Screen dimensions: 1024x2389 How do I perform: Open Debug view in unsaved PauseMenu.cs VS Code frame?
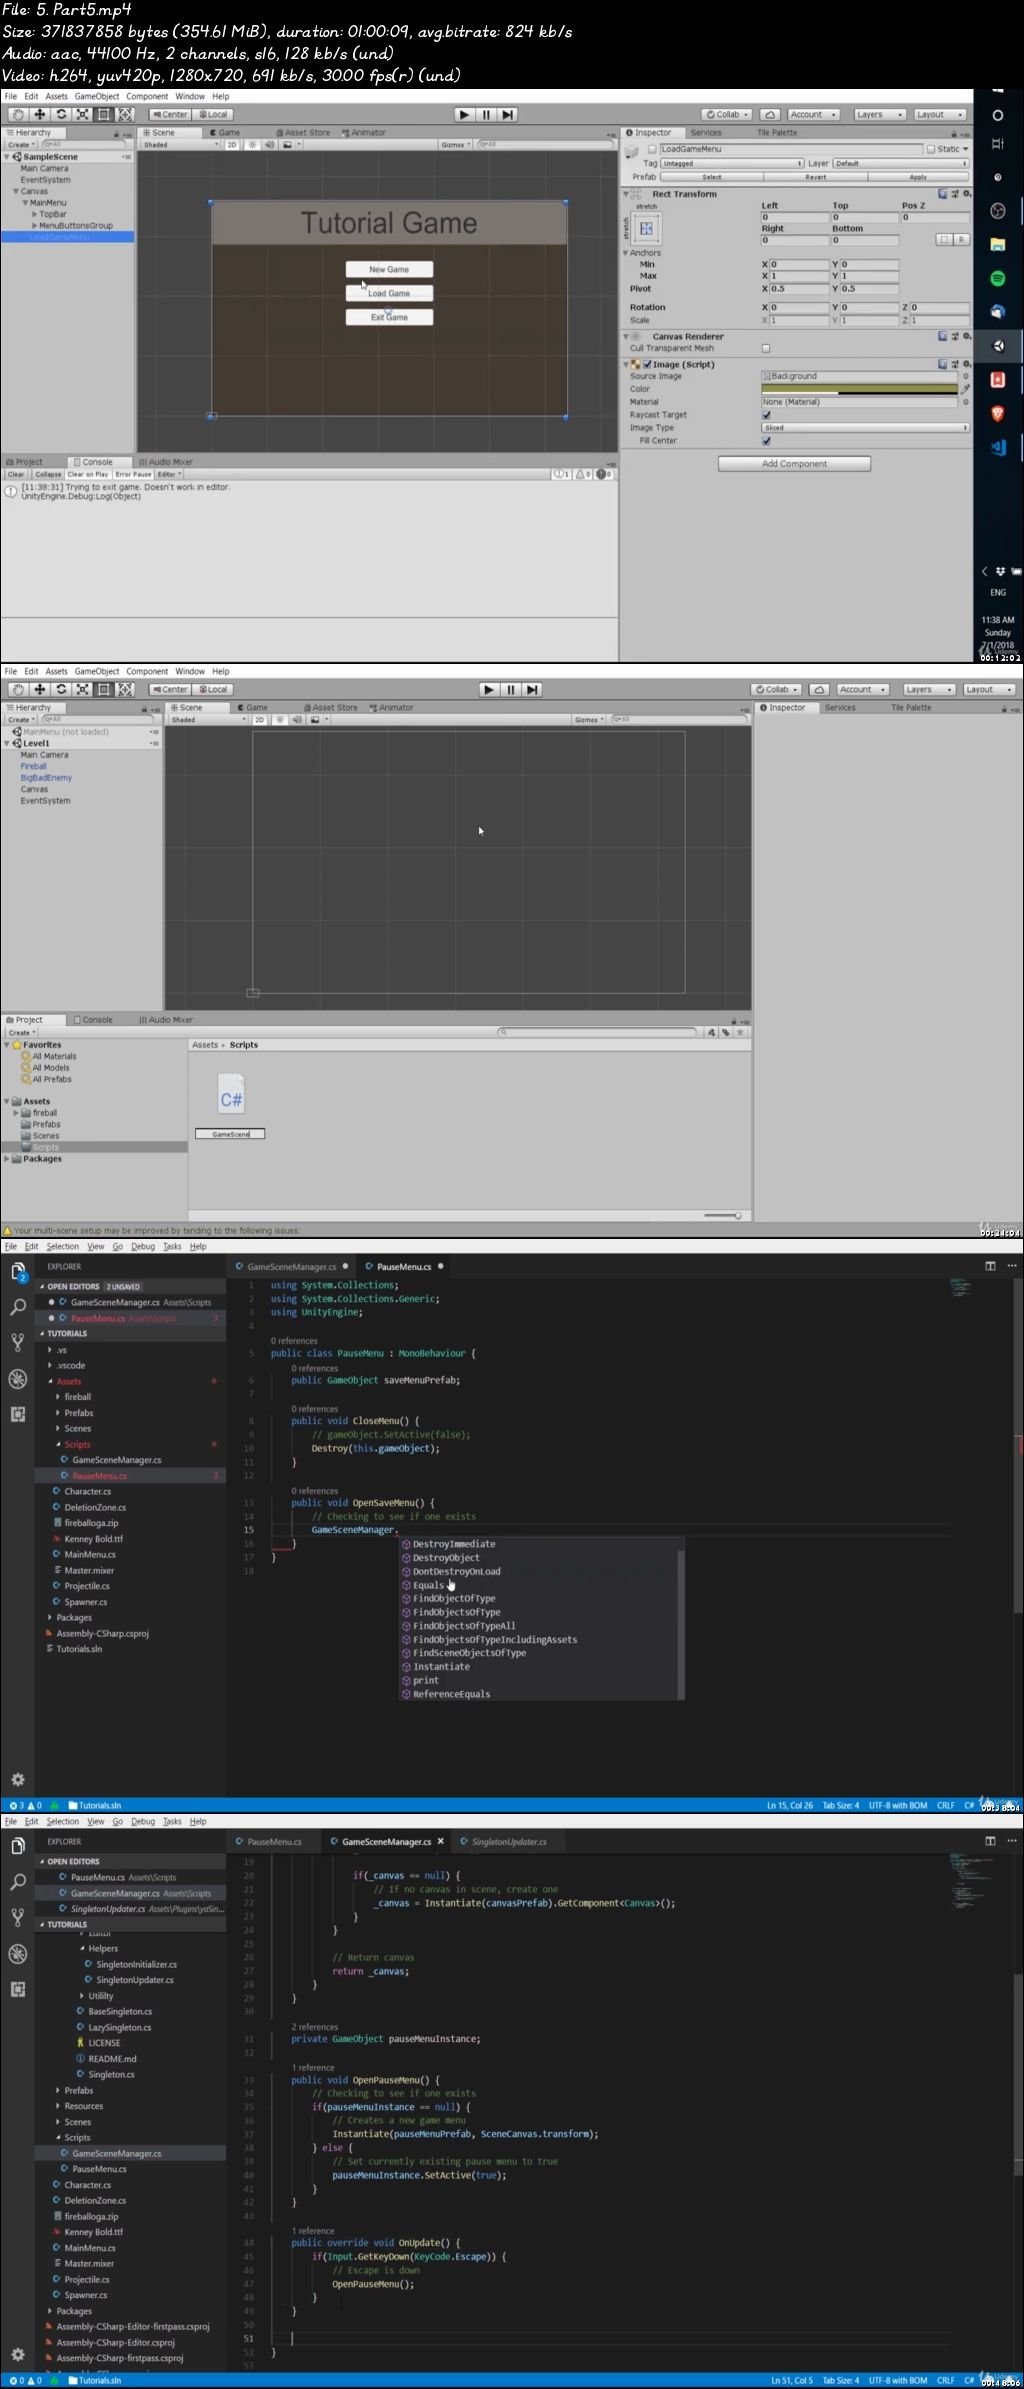pos(18,1379)
